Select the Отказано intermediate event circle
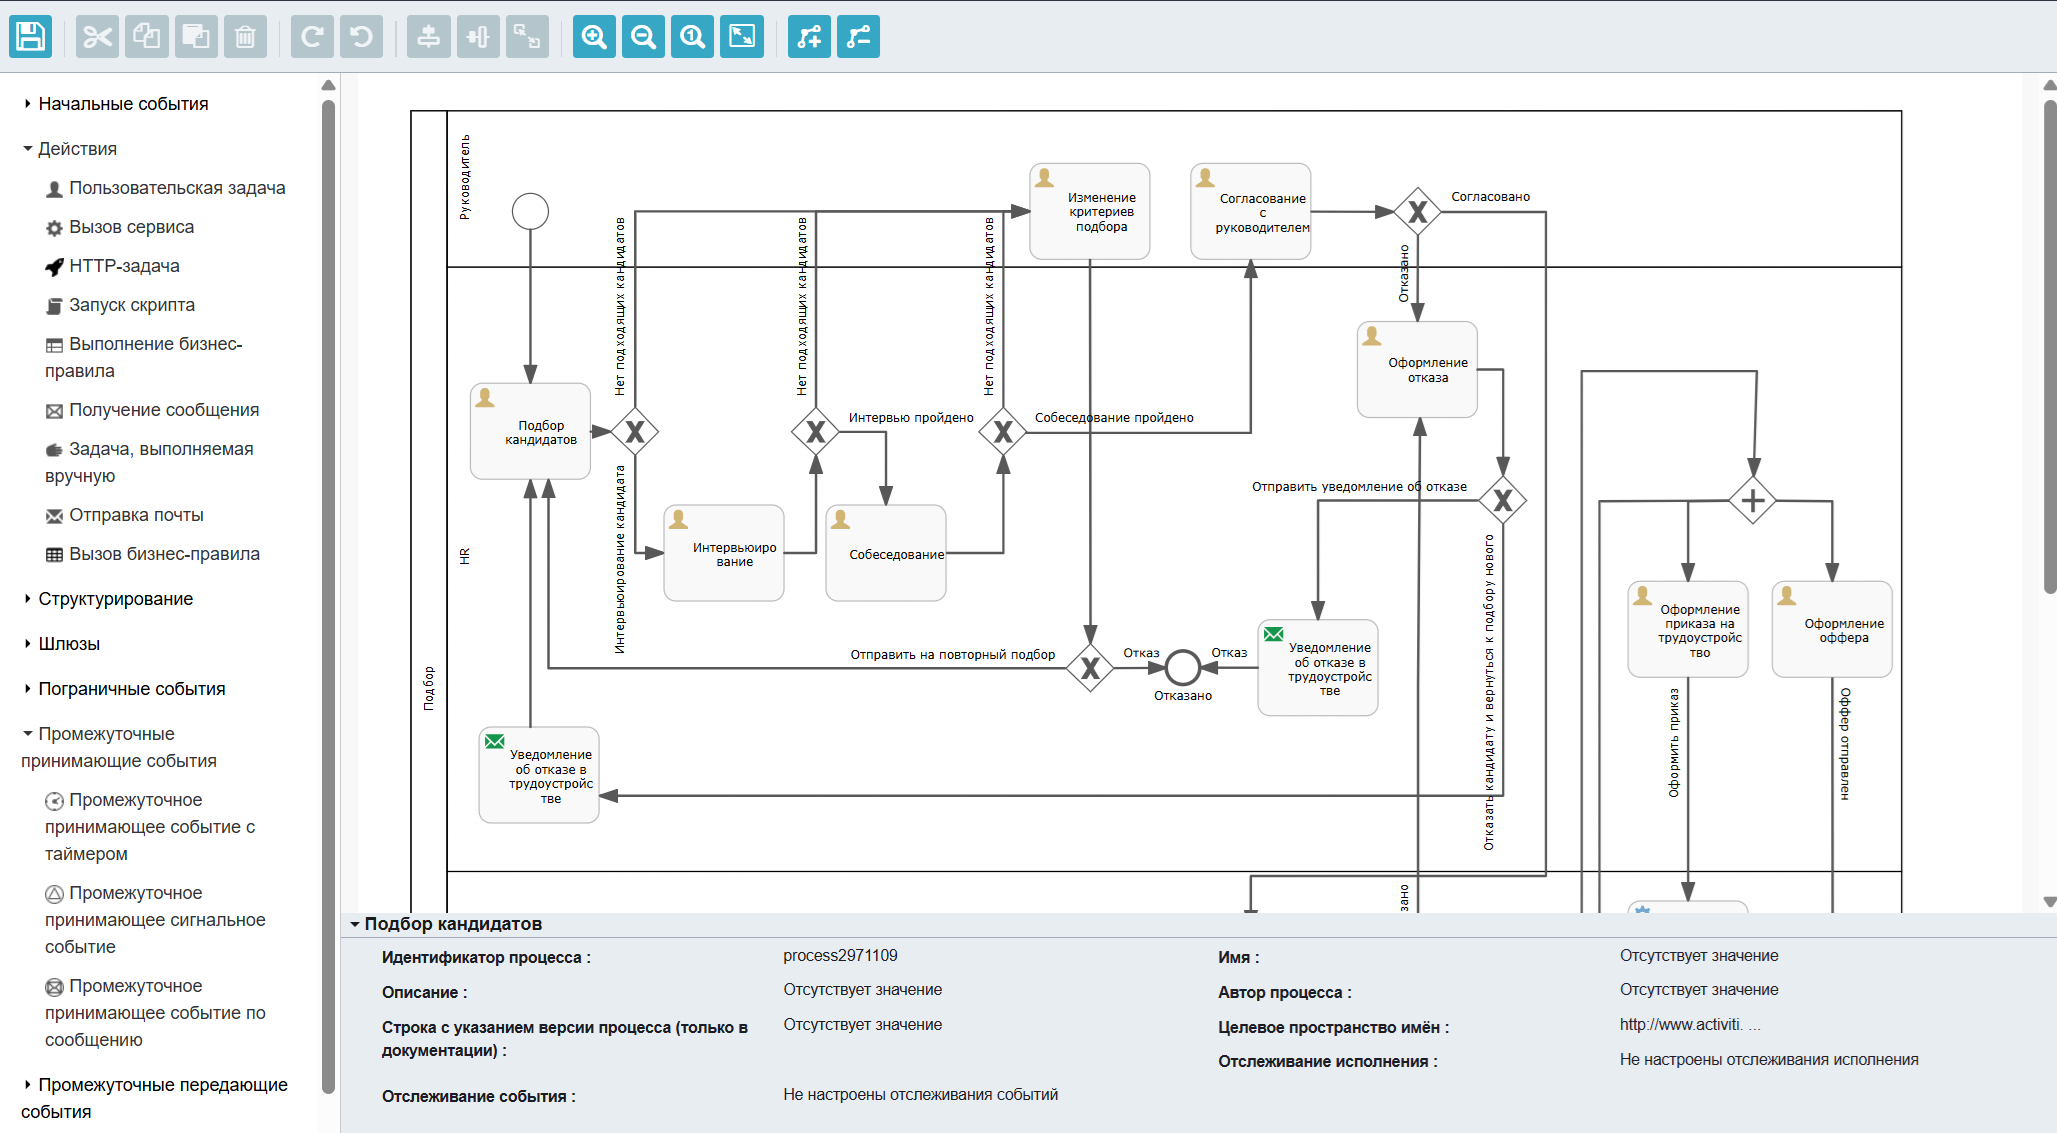The width and height of the screenshot is (2057, 1133). click(1183, 667)
